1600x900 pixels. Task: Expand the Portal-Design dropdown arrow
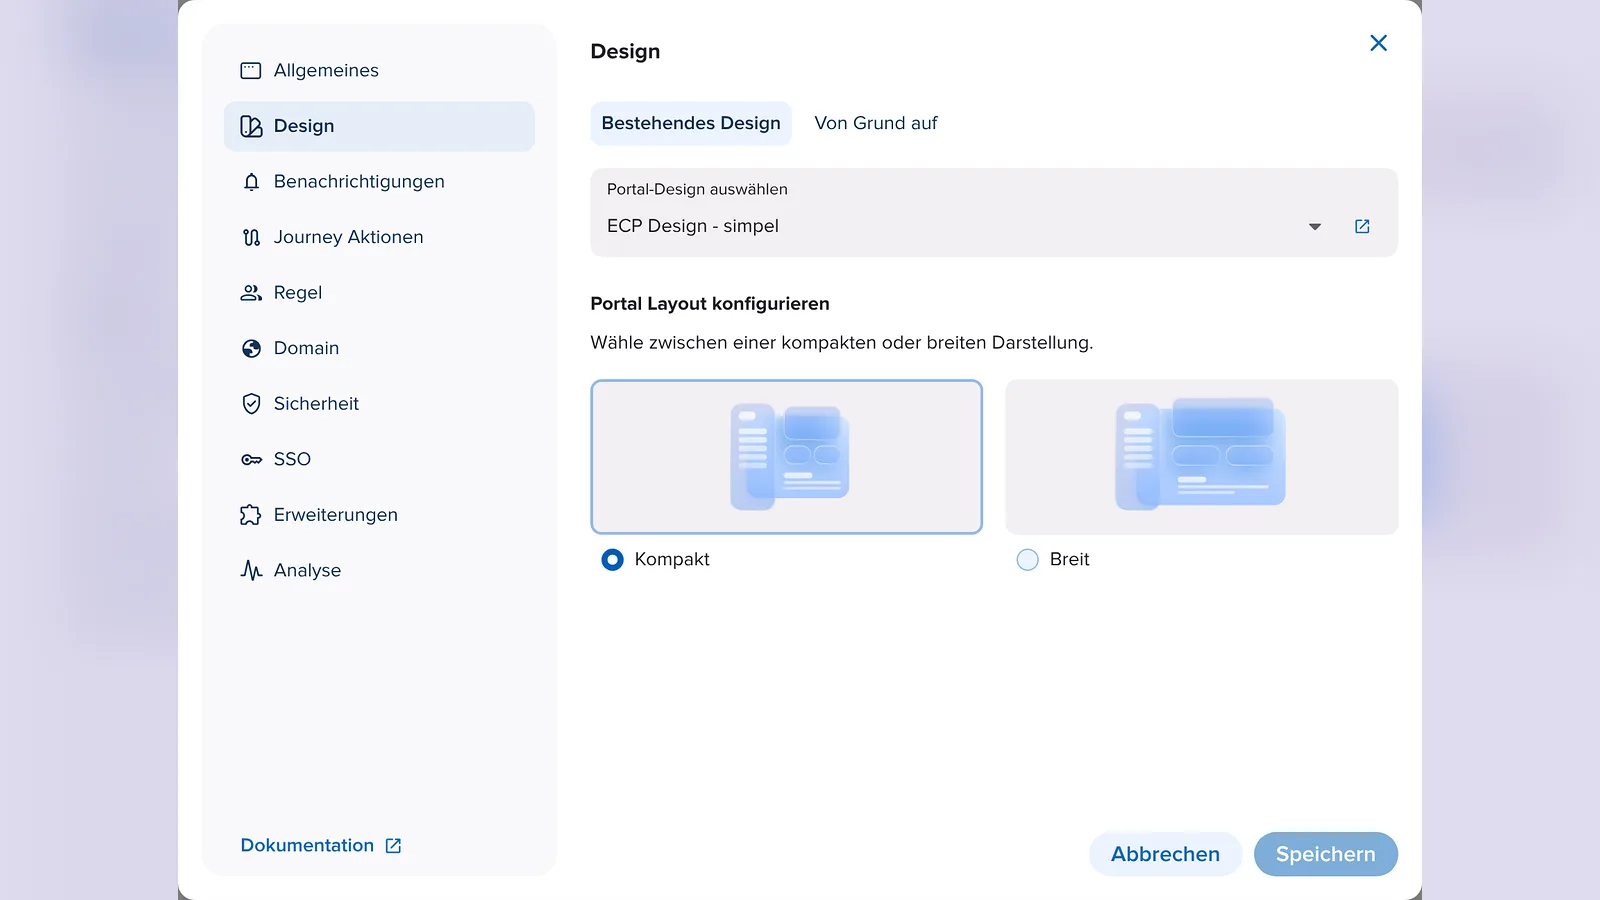click(x=1315, y=227)
